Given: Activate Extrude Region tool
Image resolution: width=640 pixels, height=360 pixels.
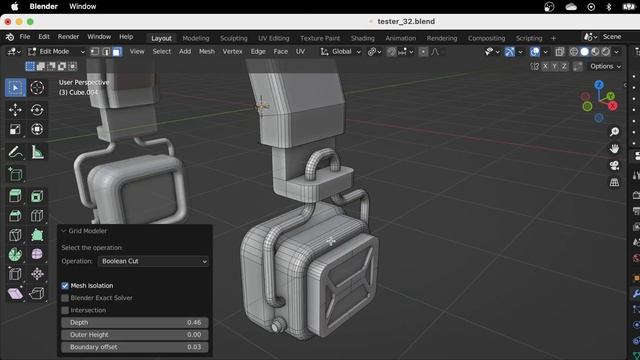Looking at the screenshot, I should pyautogui.click(x=16, y=196).
